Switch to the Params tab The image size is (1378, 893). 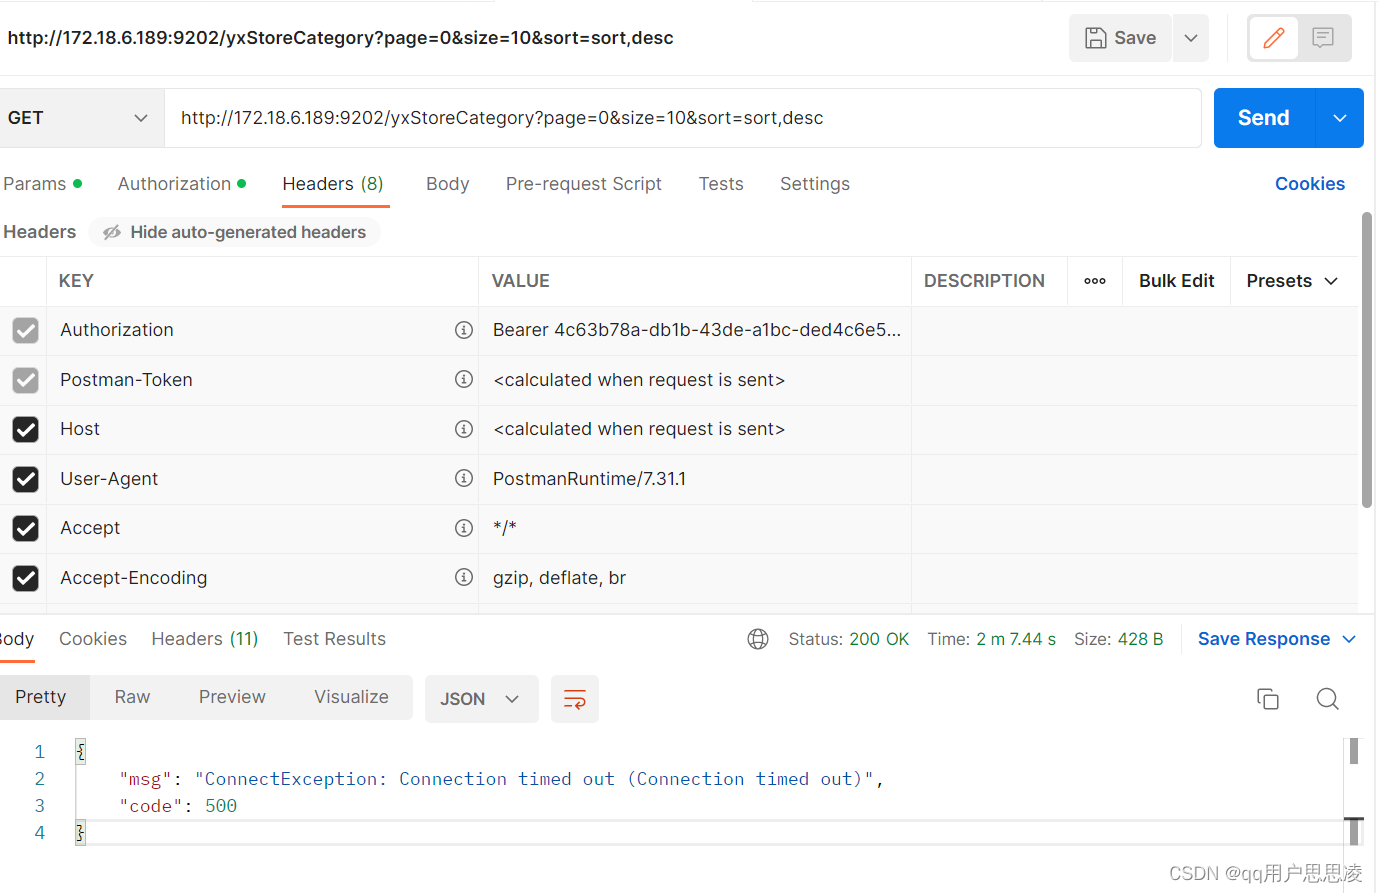[x=42, y=184]
